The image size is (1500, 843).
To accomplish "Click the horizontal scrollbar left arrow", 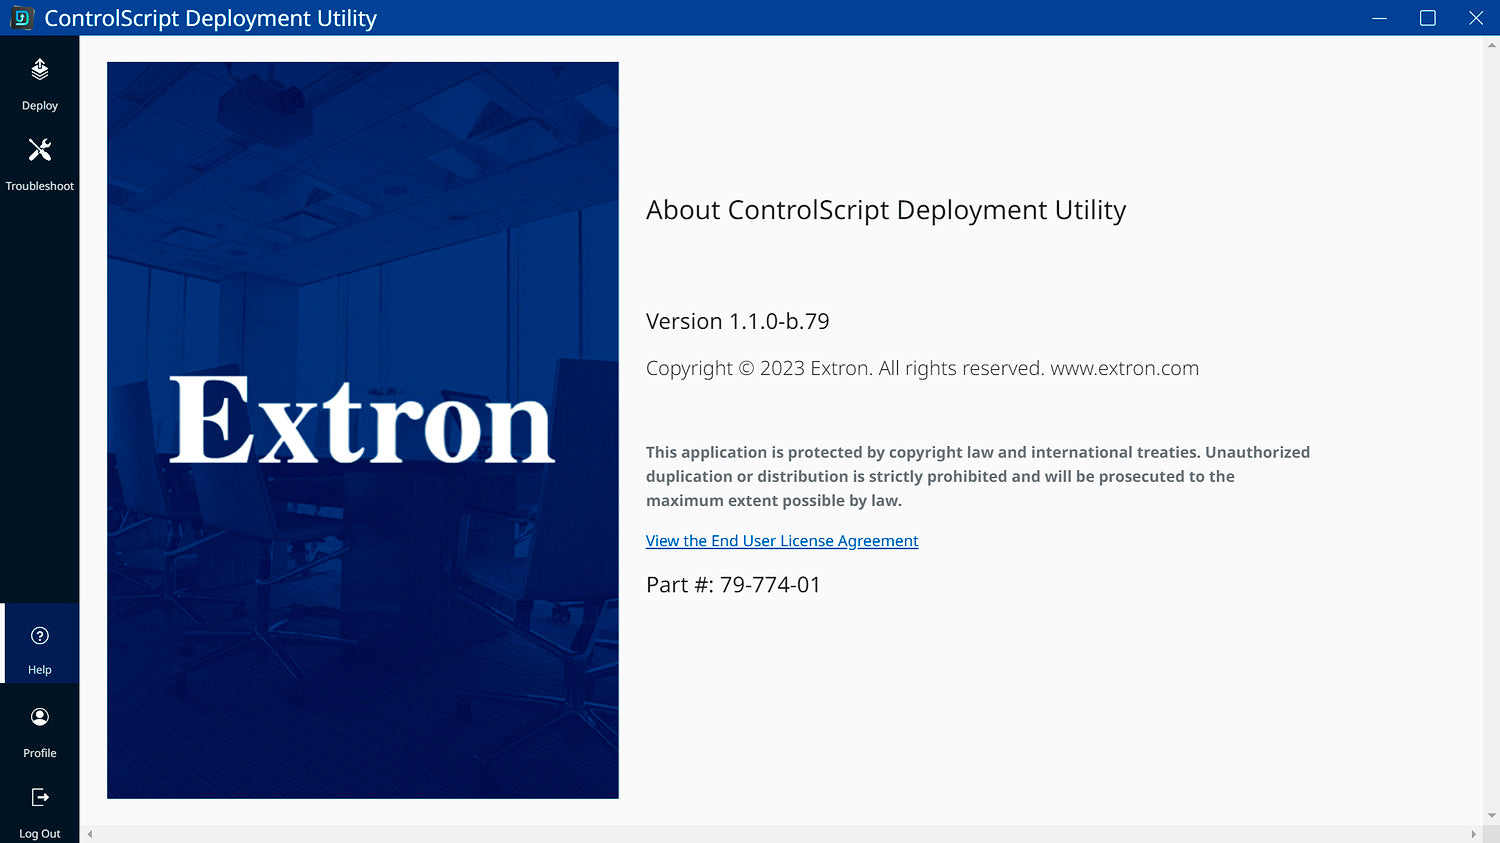I will click(90, 834).
